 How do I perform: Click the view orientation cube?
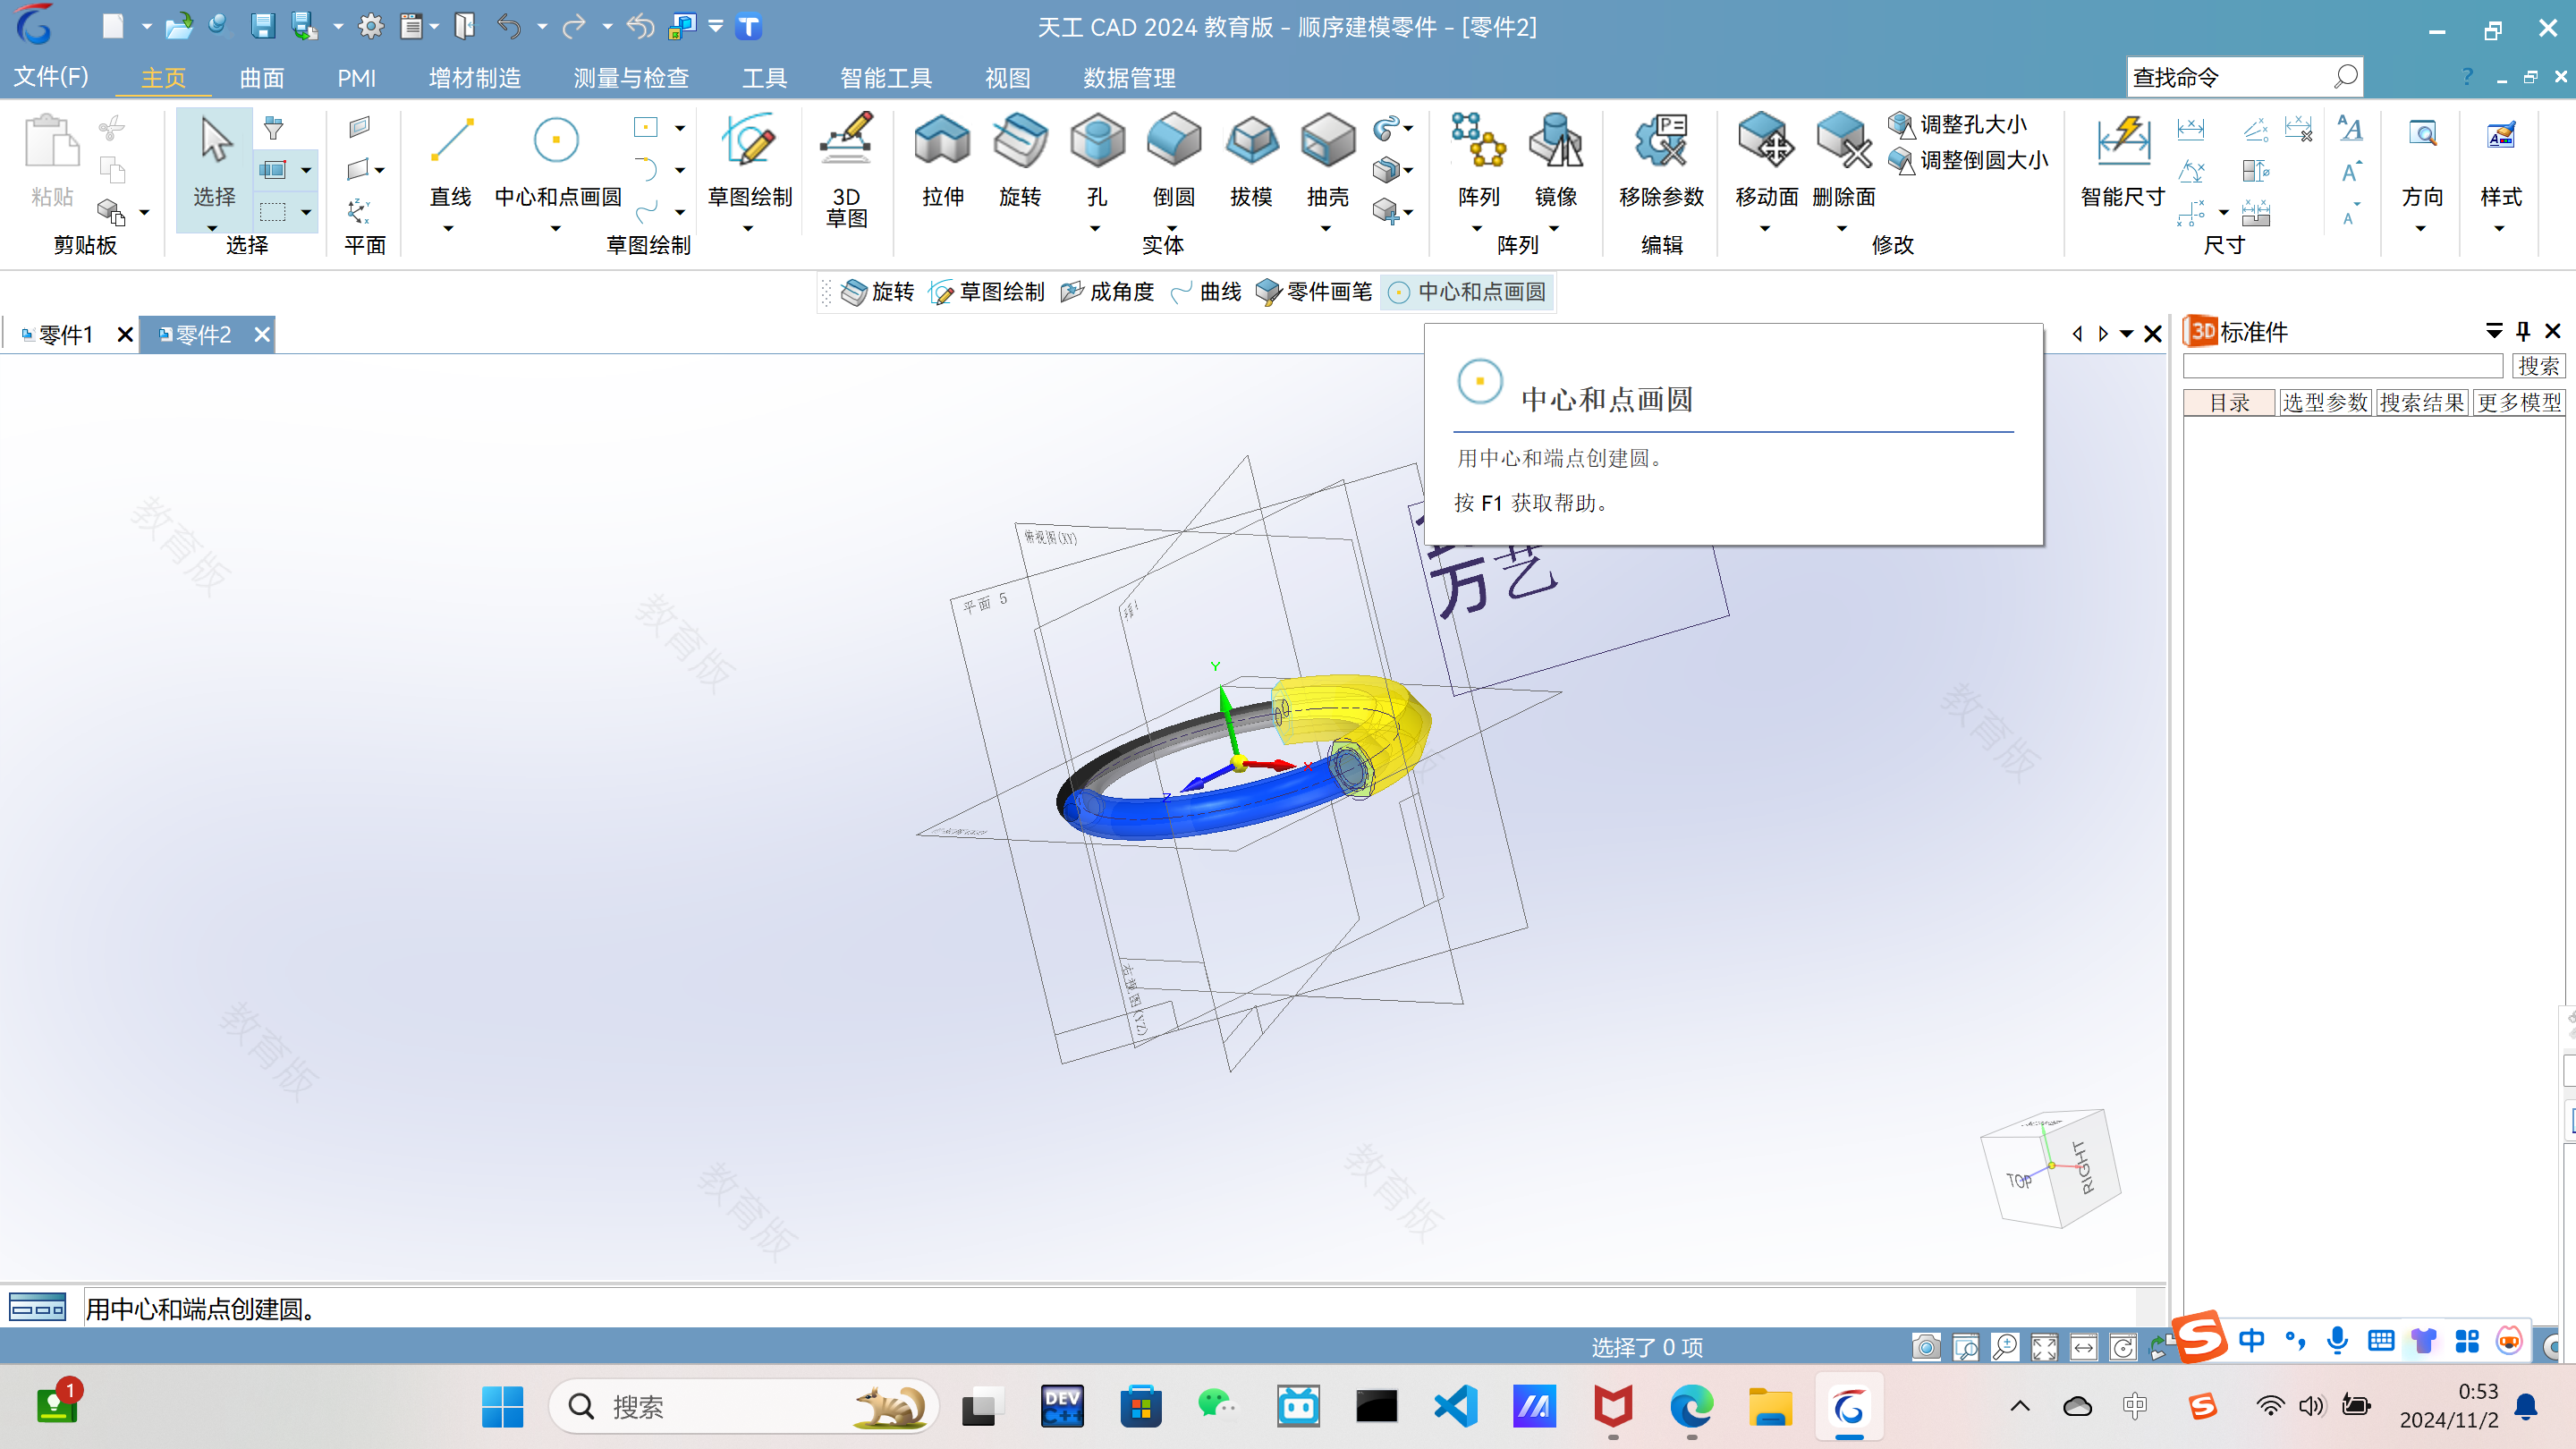[x=2050, y=1167]
